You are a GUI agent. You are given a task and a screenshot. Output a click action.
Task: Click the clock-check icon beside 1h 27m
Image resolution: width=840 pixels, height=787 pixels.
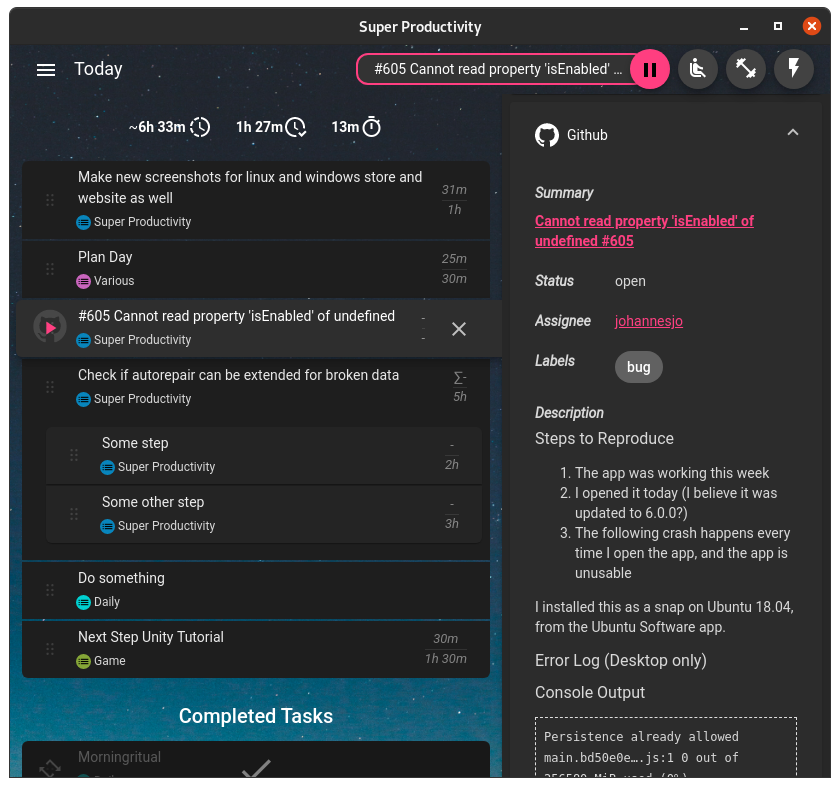click(x=296, y=127)
